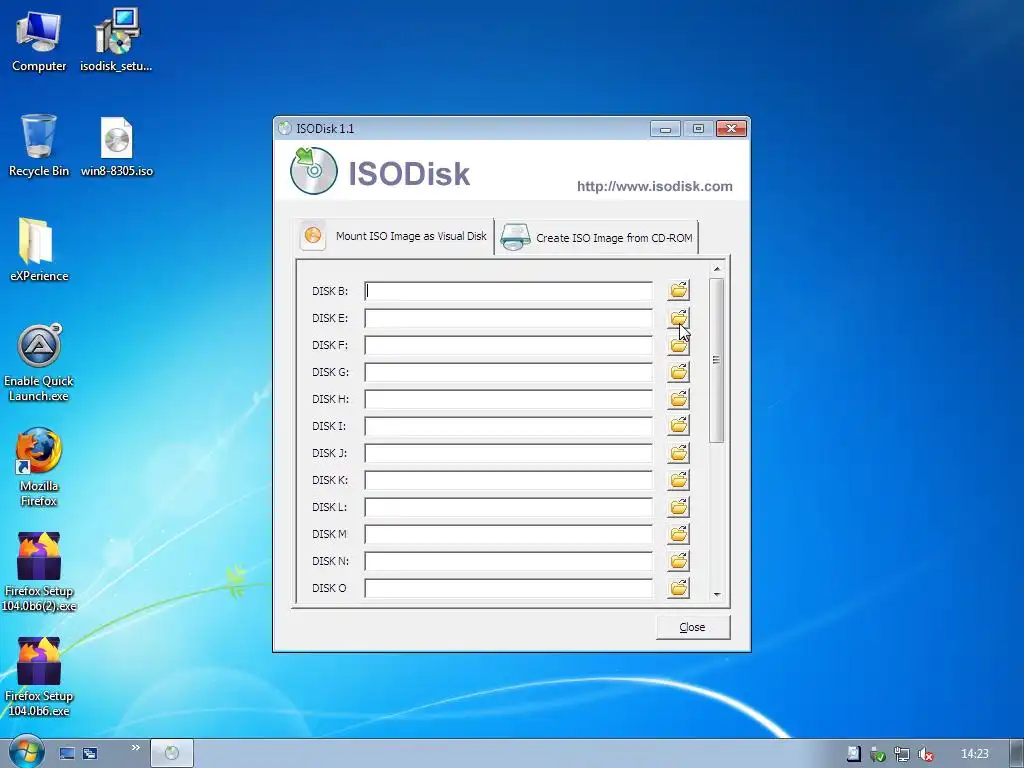
Task: Click the ISODisk taskbar button
Action: click(x=172, y=753)
